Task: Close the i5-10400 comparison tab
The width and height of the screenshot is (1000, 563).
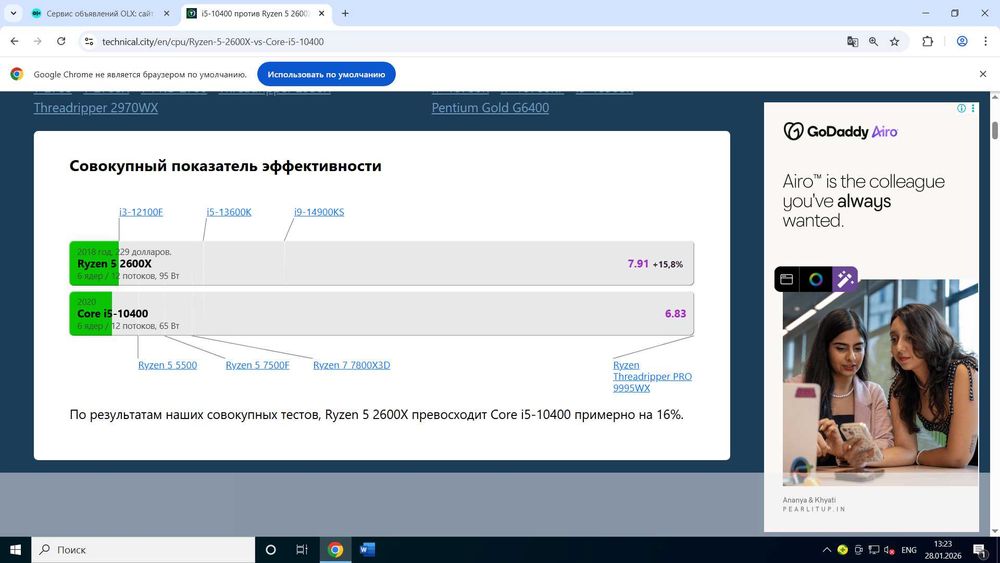Action: point(321,13)
